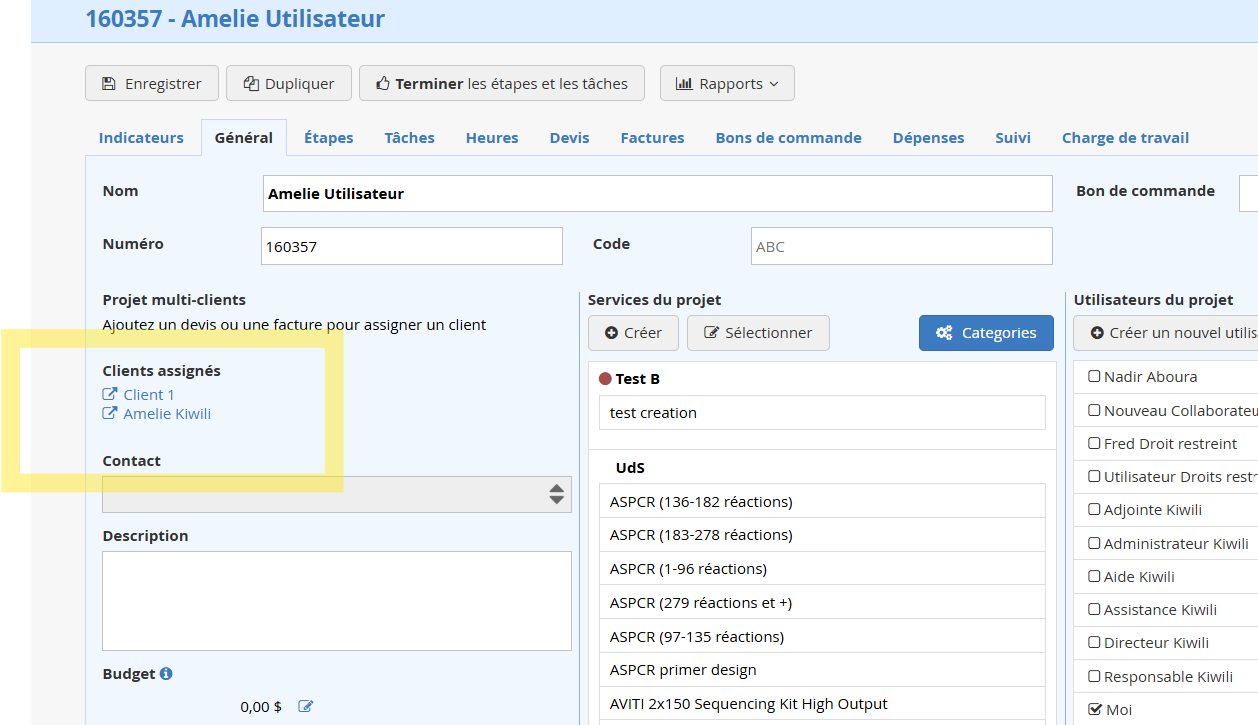Select ASPCR (97-135 réactions) service
Screen dimensions: 1258x725
coord(822,636)
